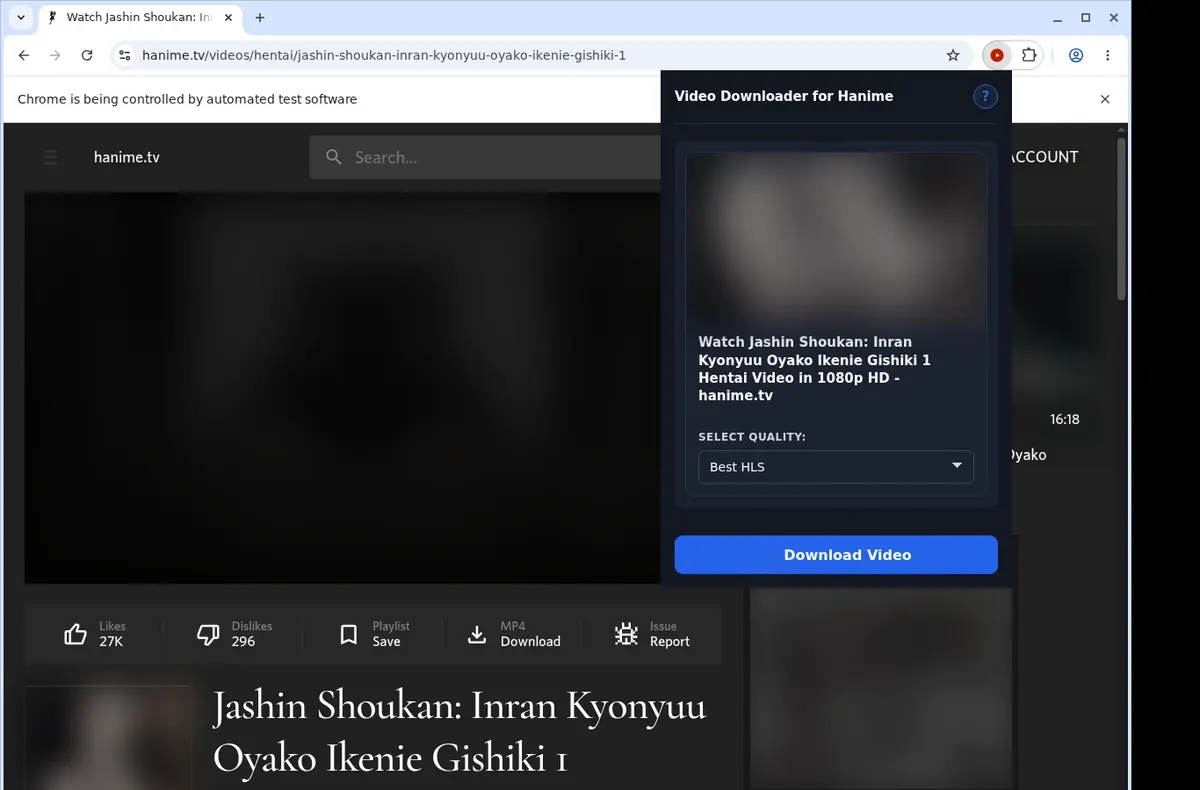Open the tab search dropdown arrow
Screen dimensions: 1200x790
coord(21,17)
